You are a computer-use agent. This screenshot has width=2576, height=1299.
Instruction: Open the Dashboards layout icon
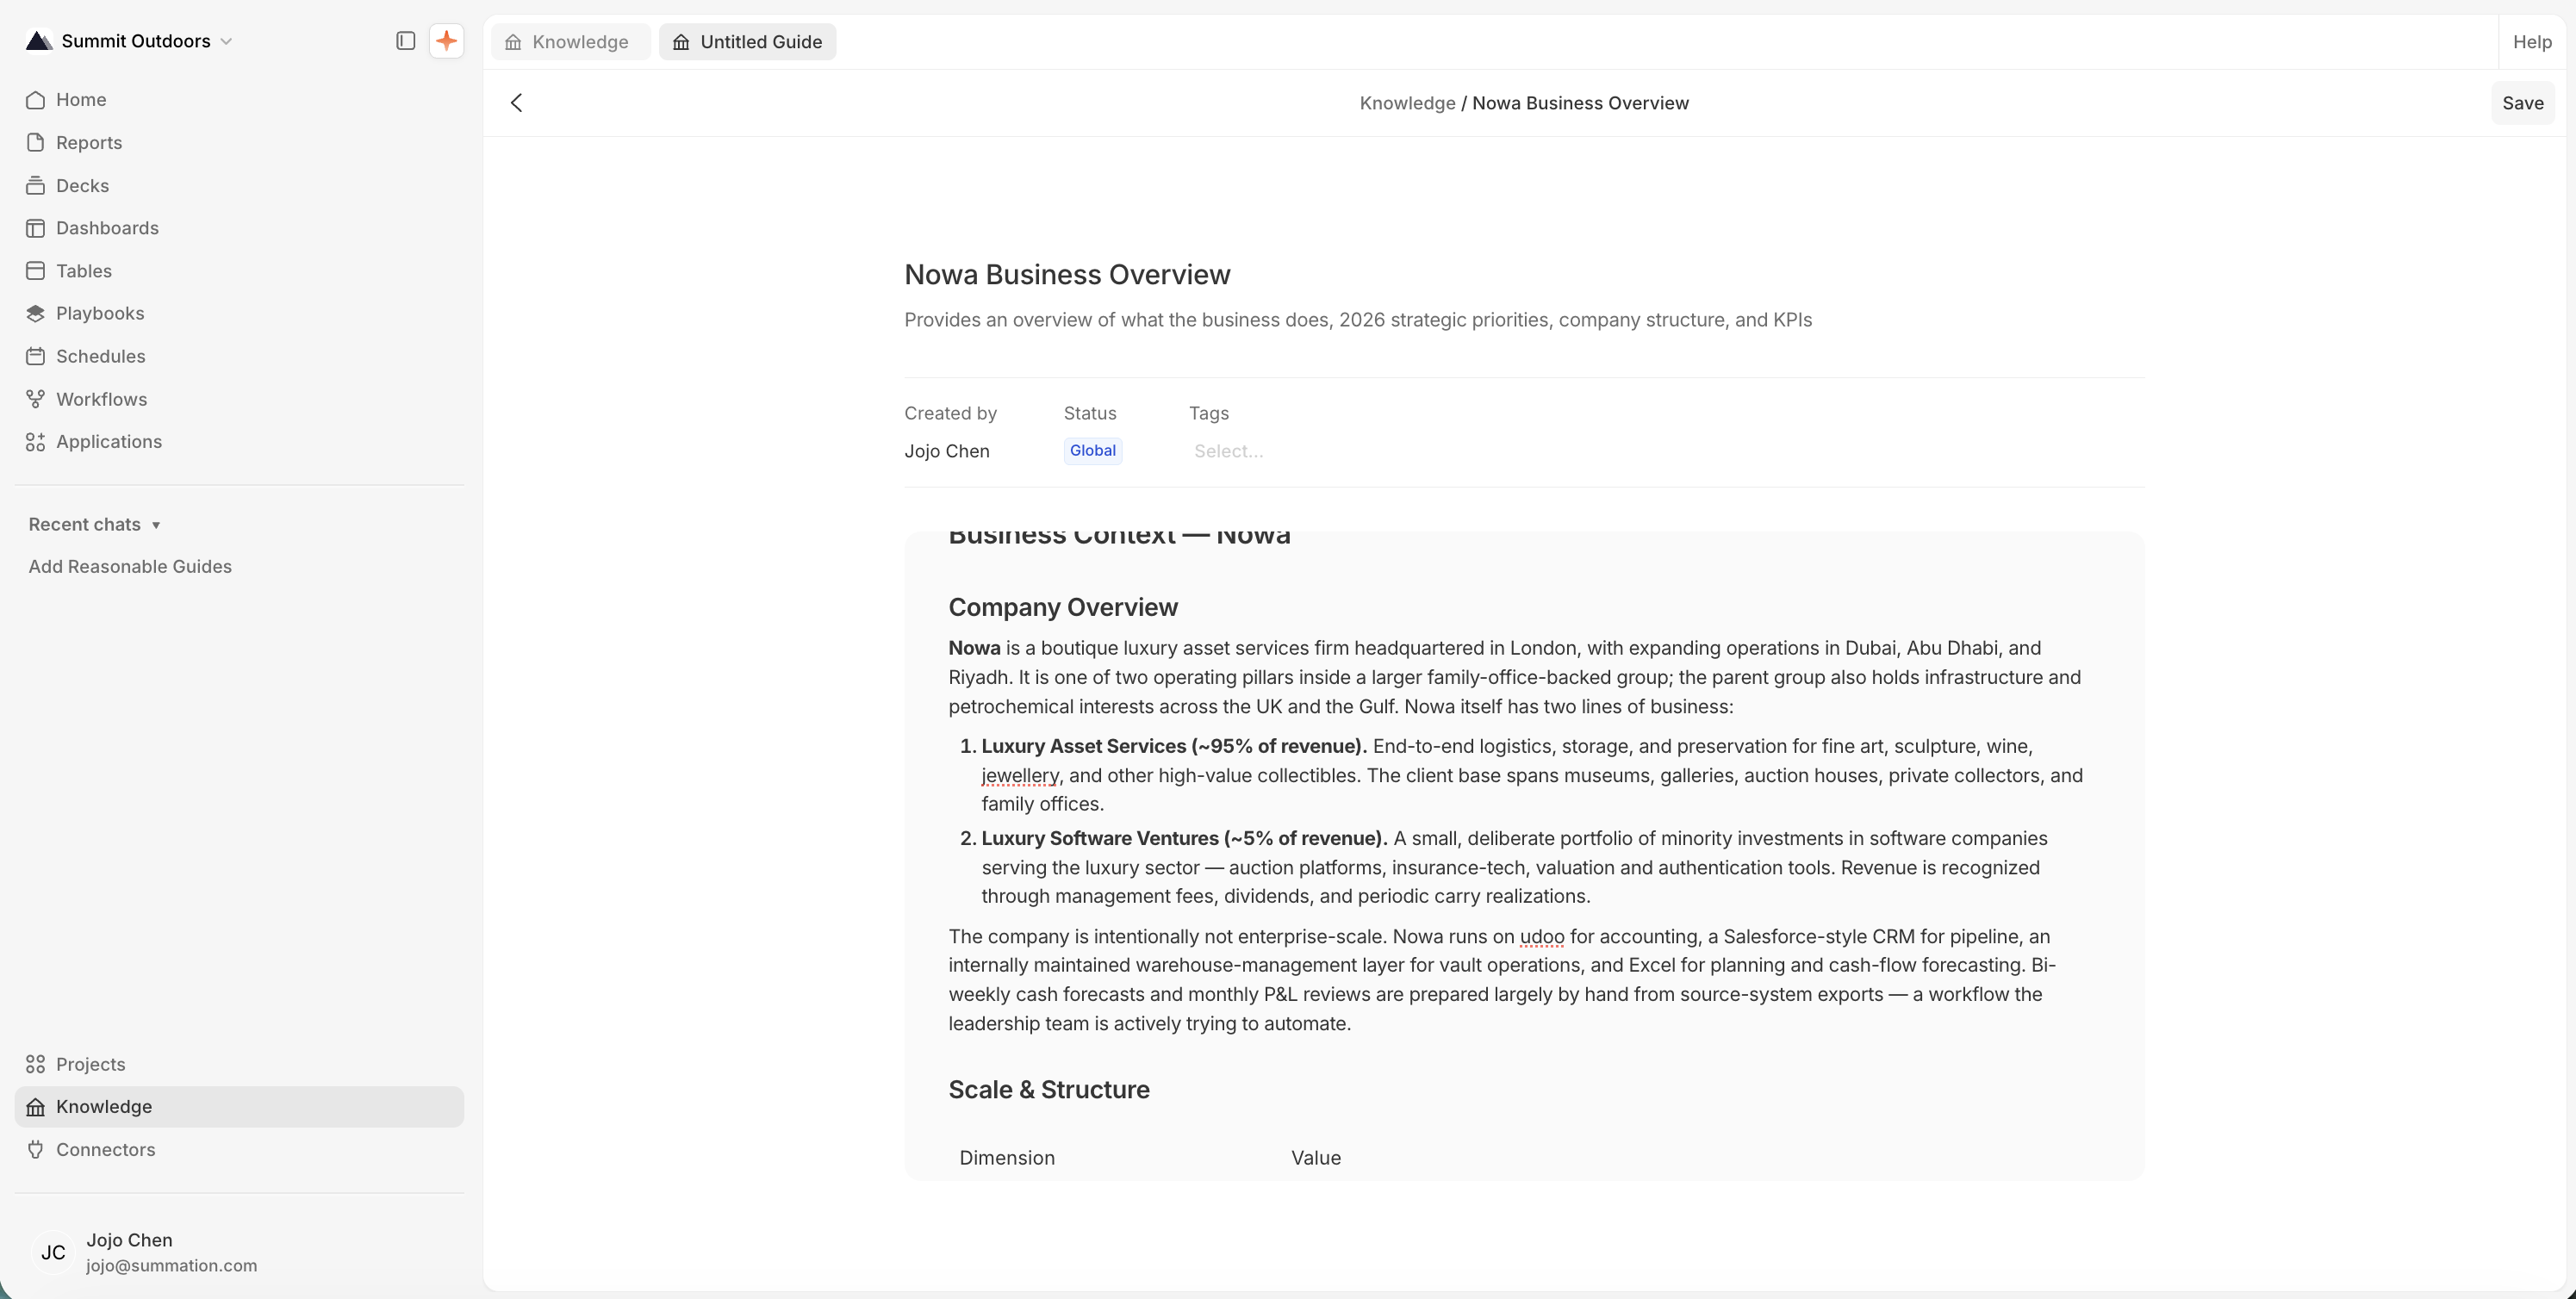tap(35, 228)
